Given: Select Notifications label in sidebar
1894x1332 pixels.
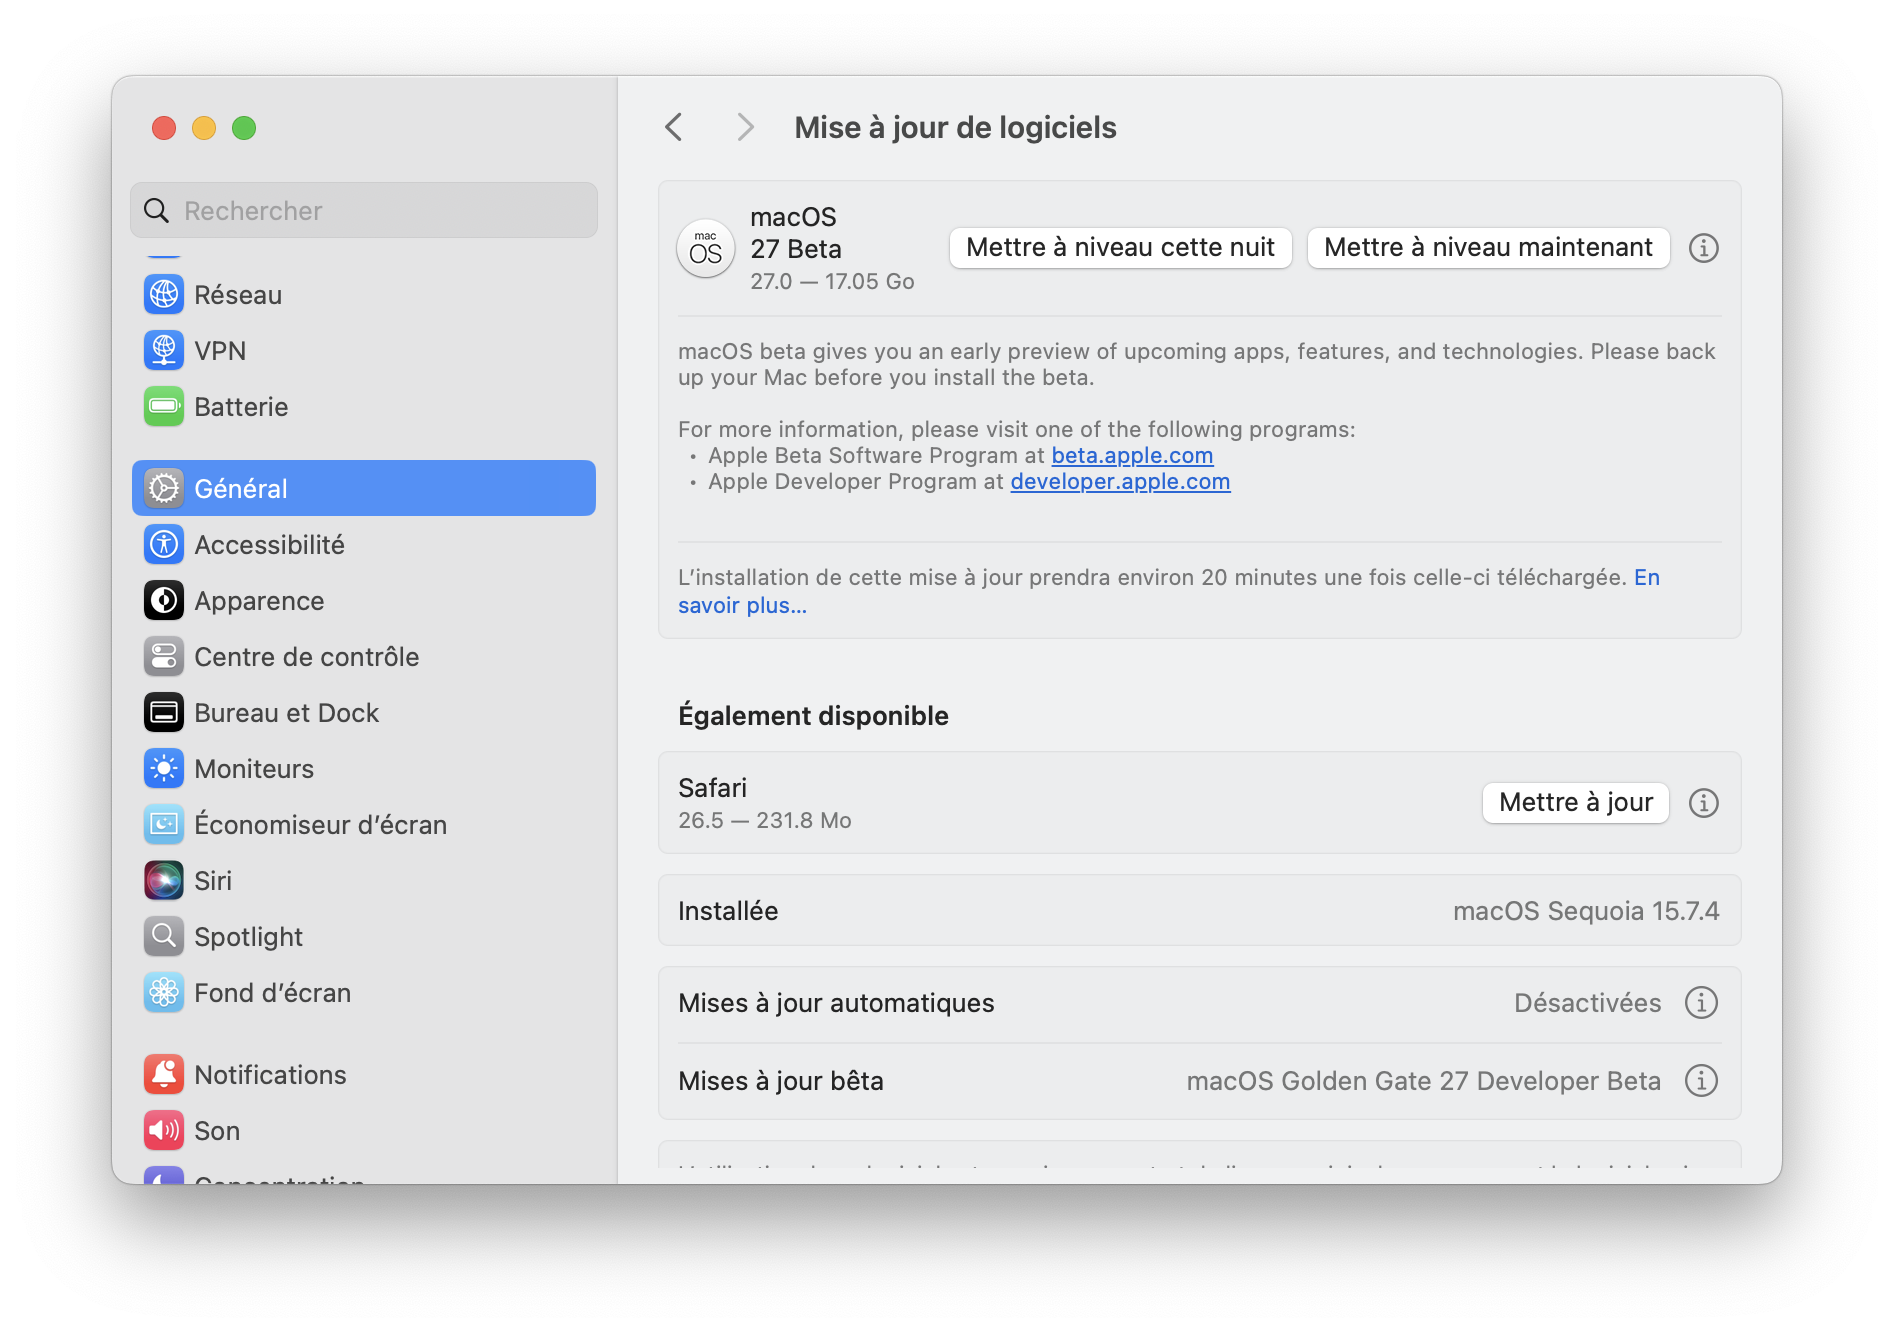Looking at the screenshot, I should (x=271, y=1075).
